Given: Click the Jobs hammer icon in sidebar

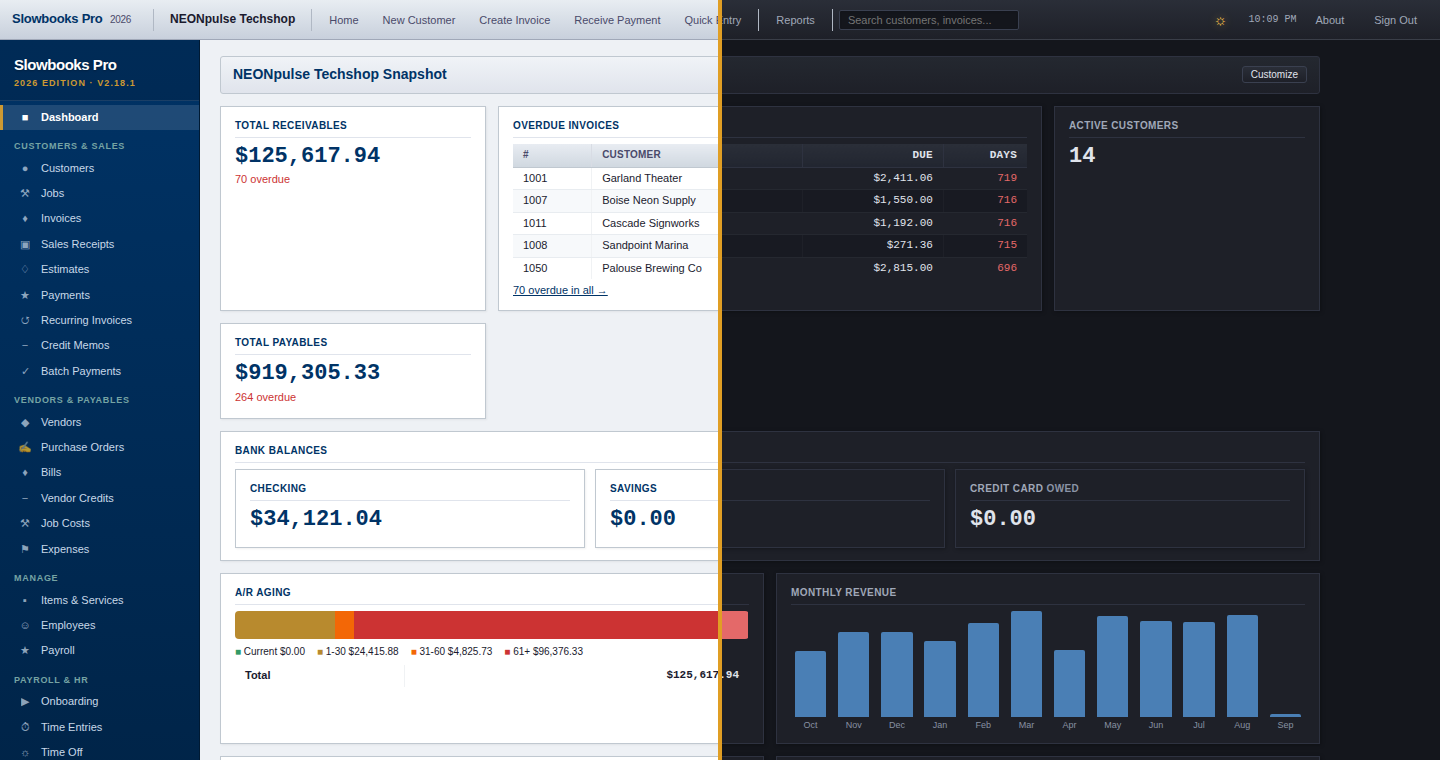Looking at the screenshot, I should click(x=25, y=193).
